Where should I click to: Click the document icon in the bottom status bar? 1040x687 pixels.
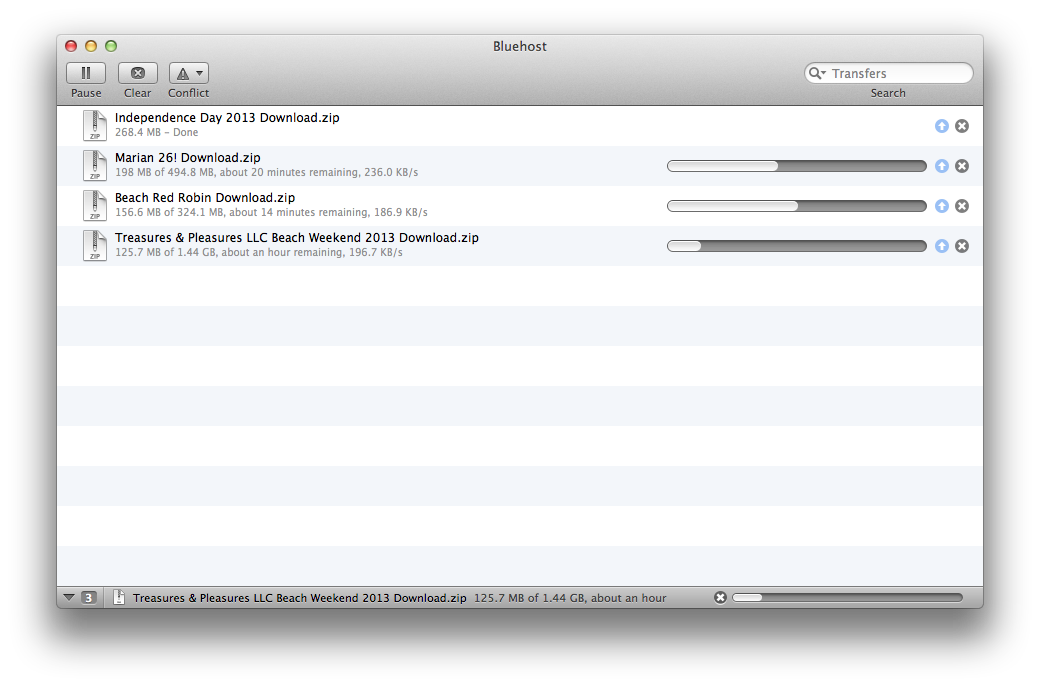click(x=119, y=597)
